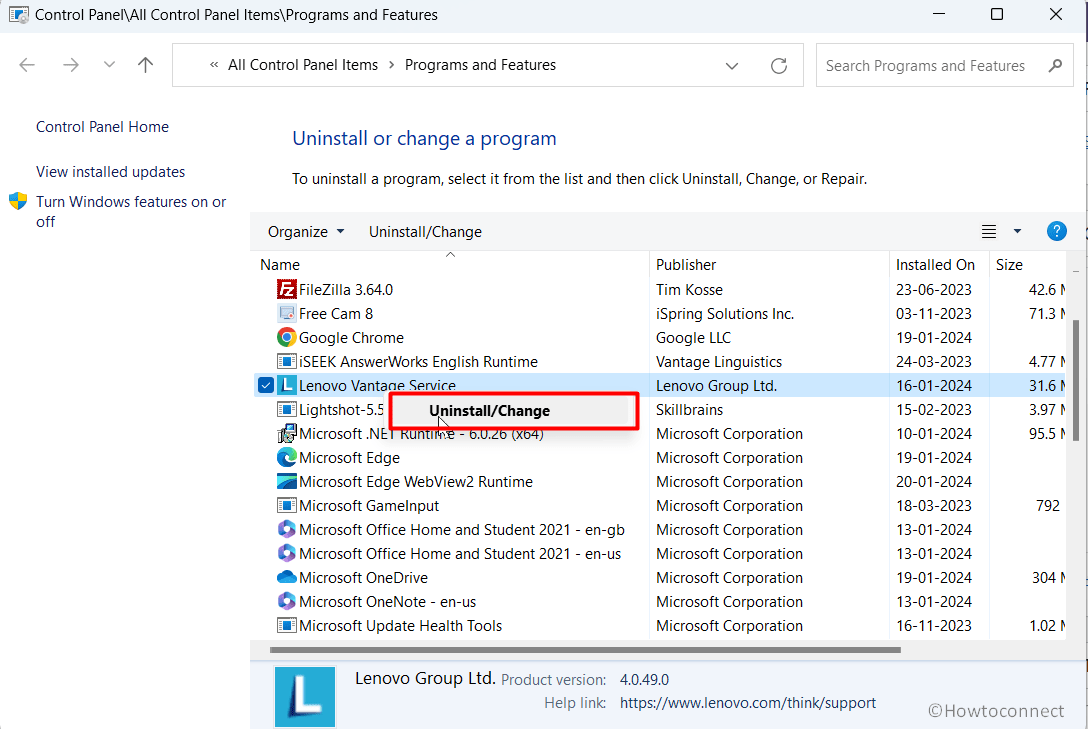The image size is (1088, 729).
Task: Click publisher Skillbrains cell
Action: coord(689,410)
